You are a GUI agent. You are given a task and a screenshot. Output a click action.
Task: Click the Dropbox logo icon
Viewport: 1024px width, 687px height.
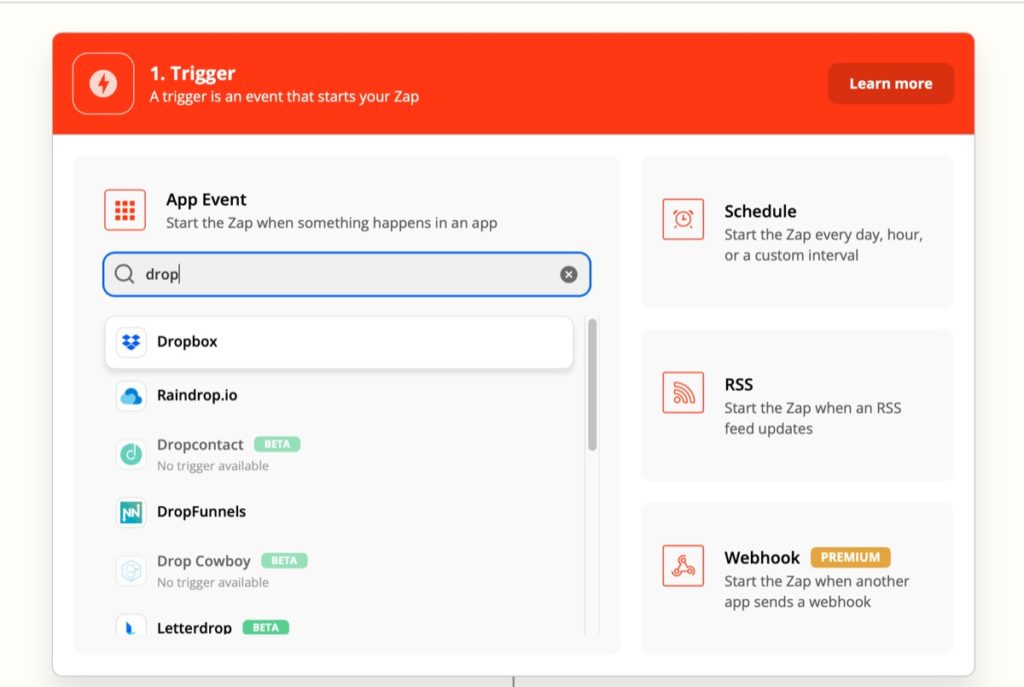(131, 342)
